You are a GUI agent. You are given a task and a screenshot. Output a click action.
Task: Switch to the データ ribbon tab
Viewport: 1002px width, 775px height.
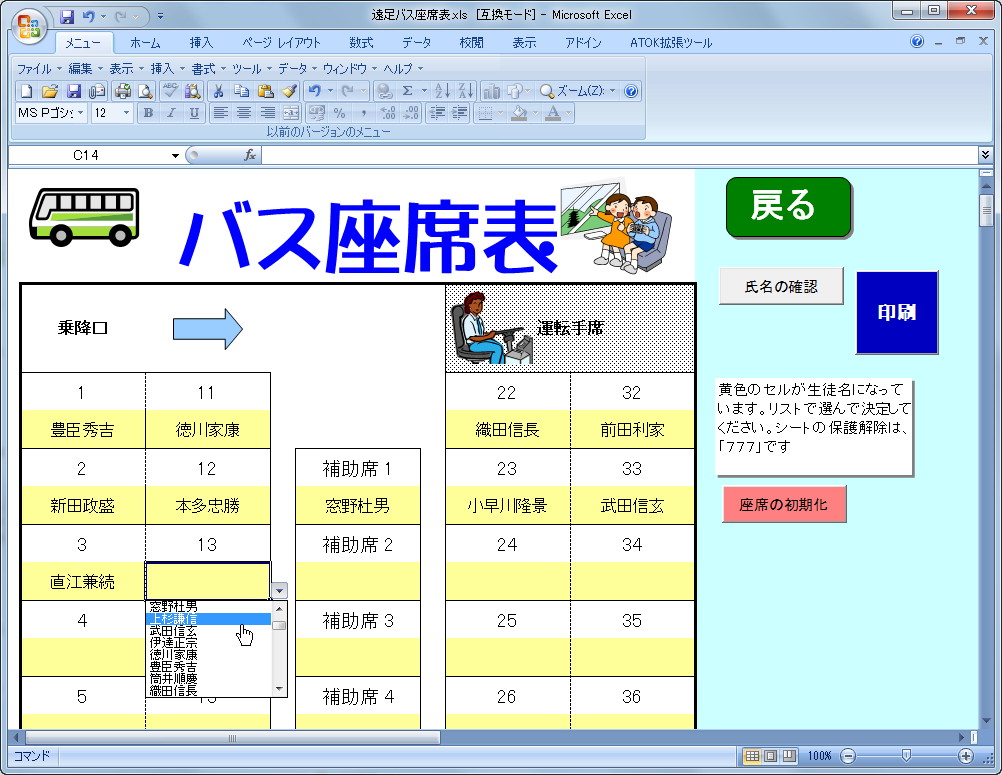tap(416, 42)
